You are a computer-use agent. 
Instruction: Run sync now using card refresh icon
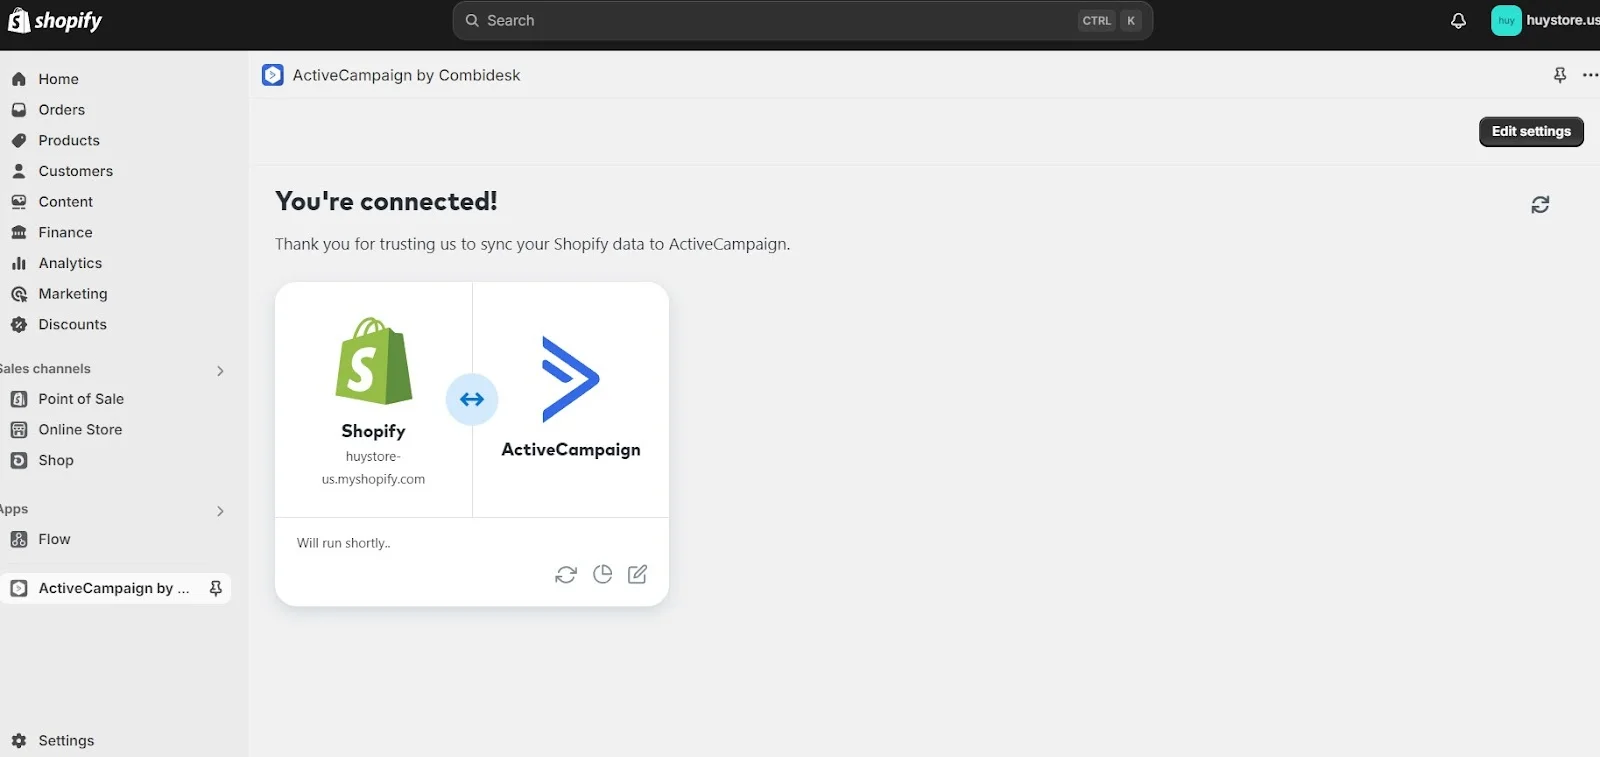click(x=566, y=574)
